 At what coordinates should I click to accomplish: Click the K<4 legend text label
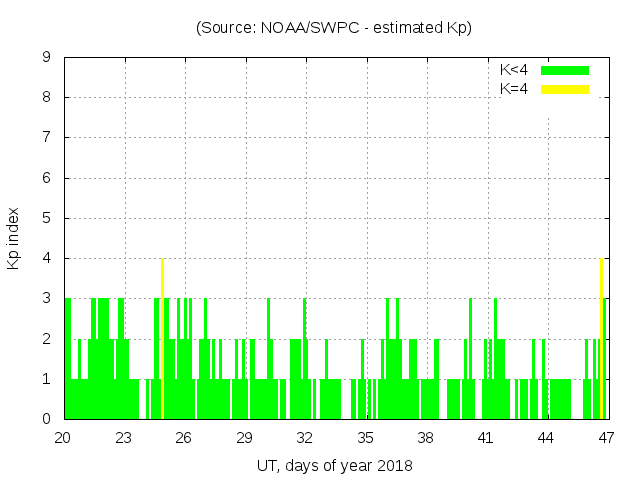pos(514,70)
